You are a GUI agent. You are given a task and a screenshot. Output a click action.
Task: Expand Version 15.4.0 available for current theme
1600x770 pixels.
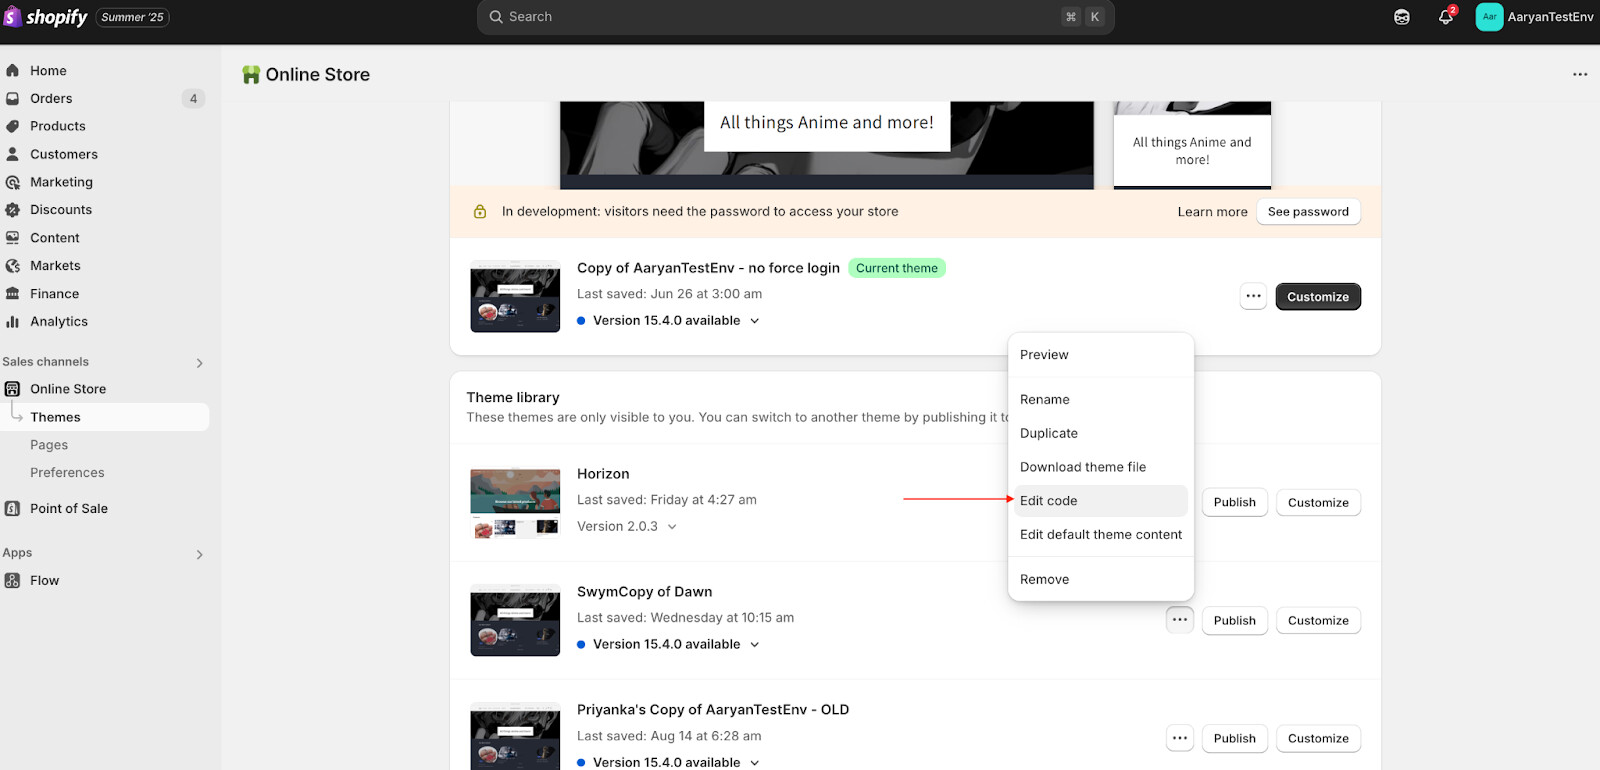pos(755,321)
